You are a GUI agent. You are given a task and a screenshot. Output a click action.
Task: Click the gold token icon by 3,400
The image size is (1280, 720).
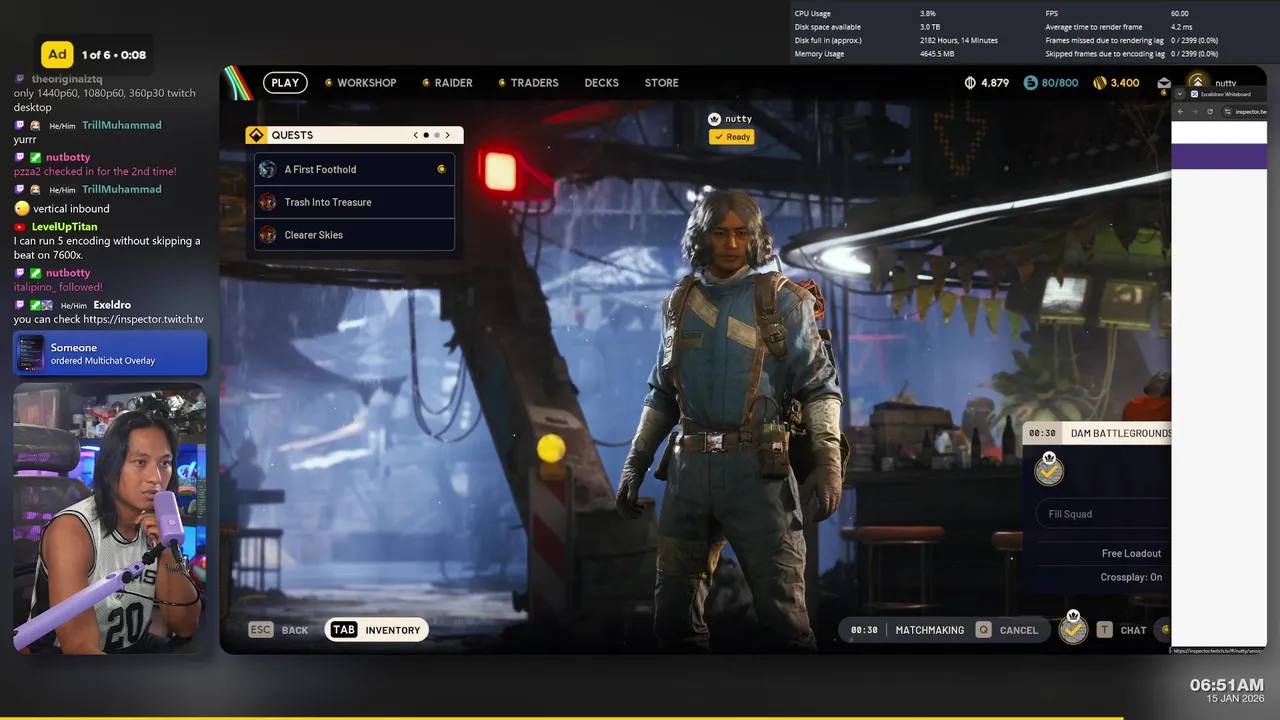pos(1100,83)
